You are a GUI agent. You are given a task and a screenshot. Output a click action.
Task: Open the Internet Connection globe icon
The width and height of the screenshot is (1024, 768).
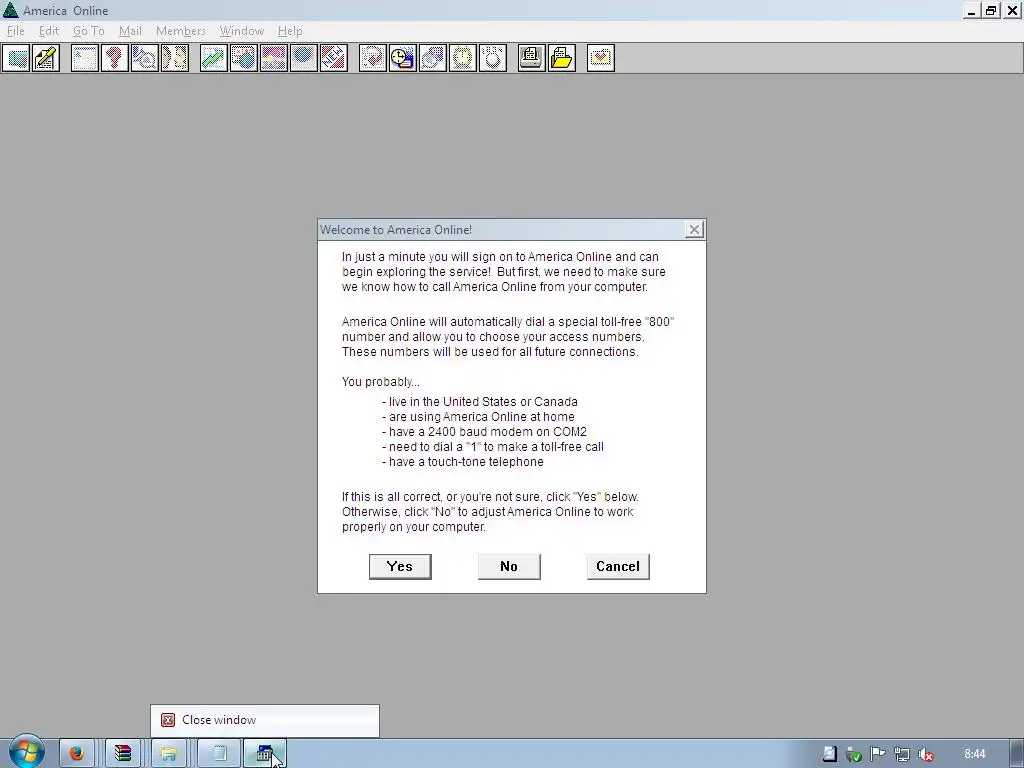click(x=304, y=58)
